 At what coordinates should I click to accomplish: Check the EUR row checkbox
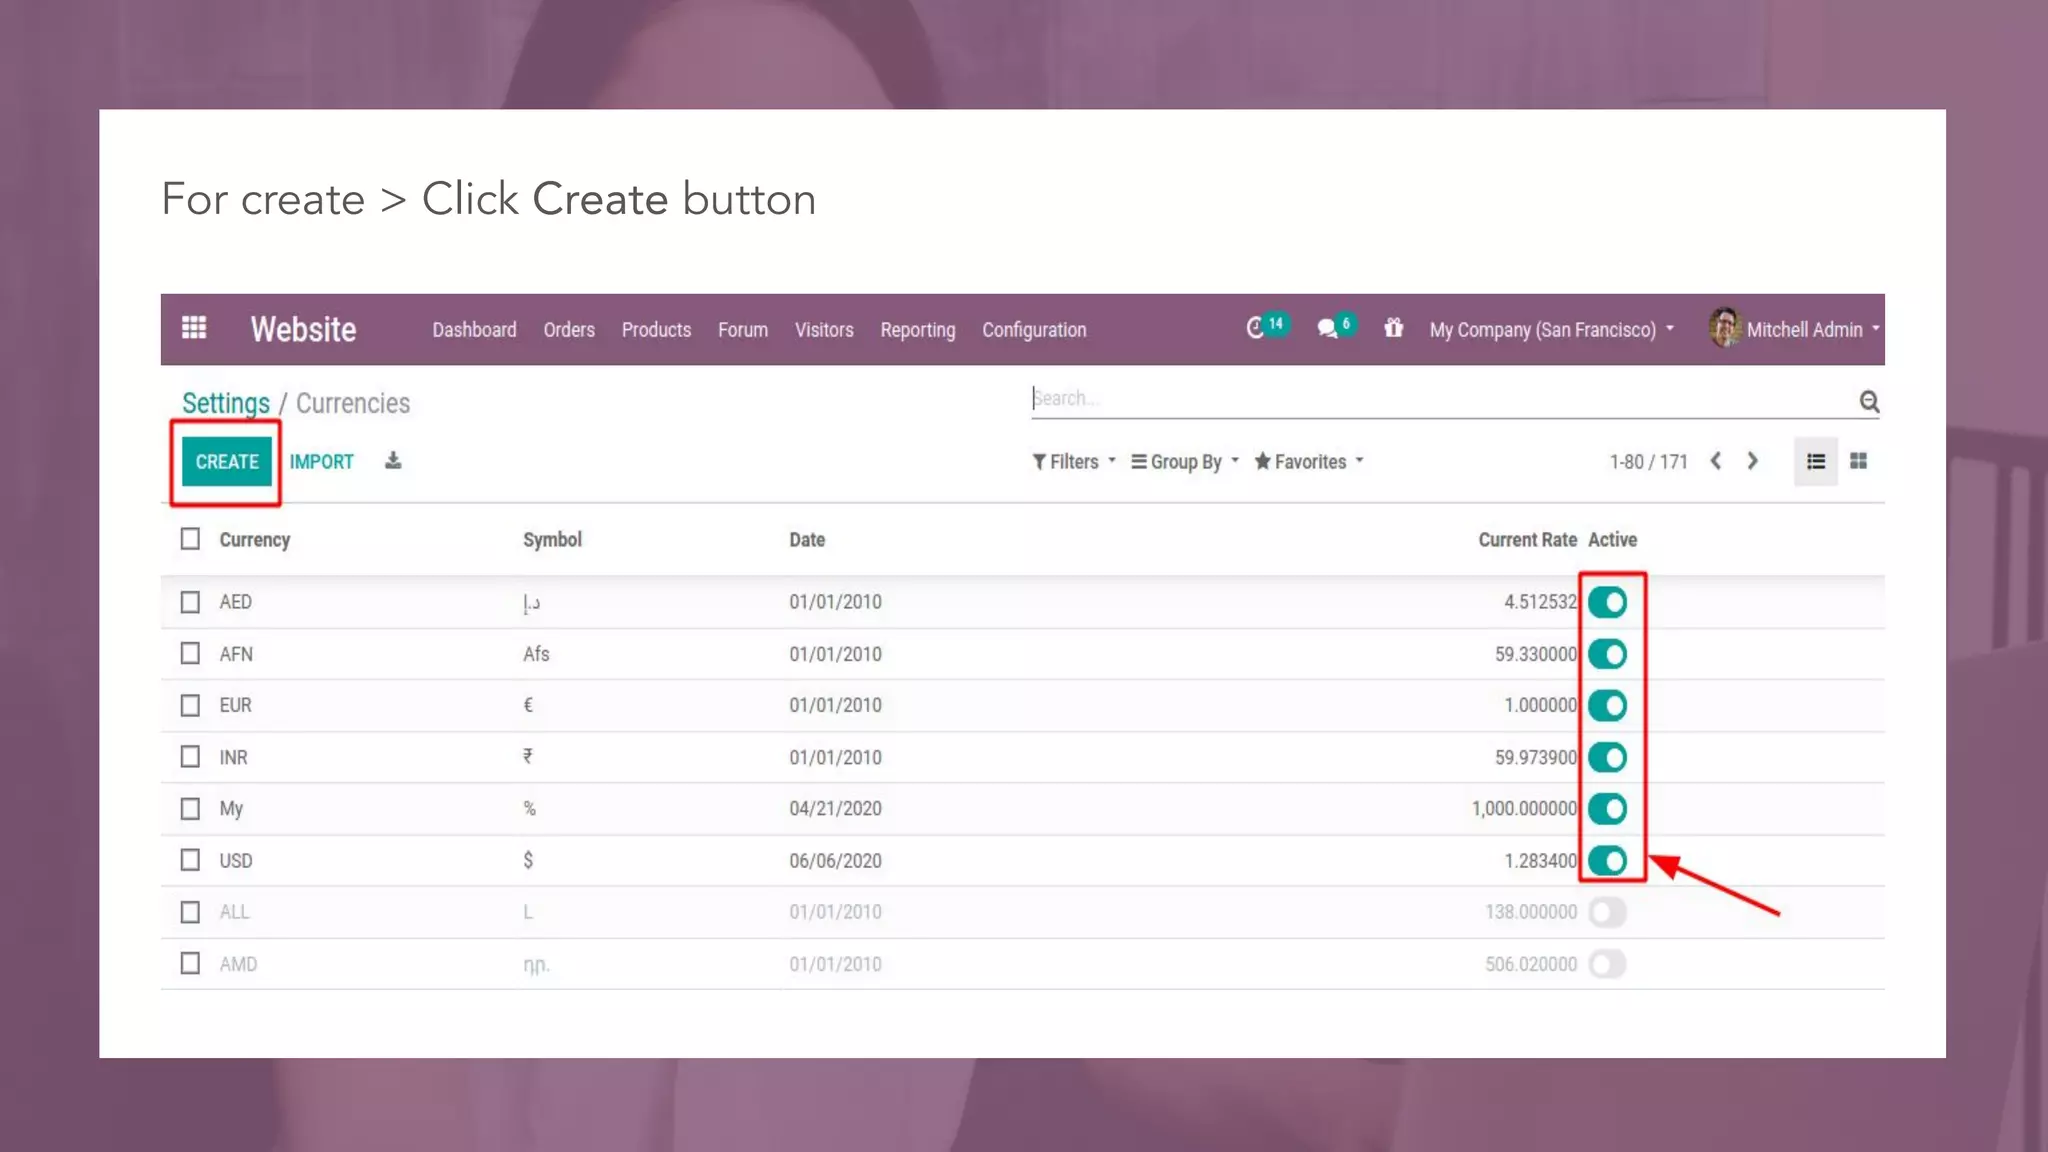(190, 706)
